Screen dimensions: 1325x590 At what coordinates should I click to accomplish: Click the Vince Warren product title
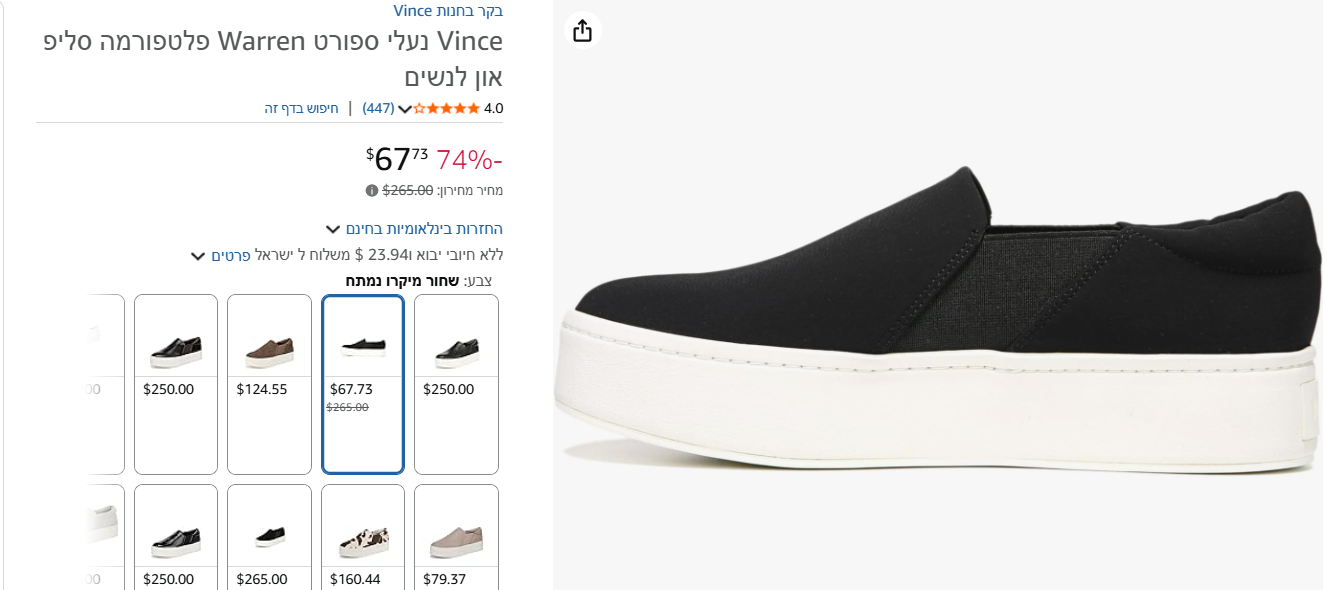point(272,59)
